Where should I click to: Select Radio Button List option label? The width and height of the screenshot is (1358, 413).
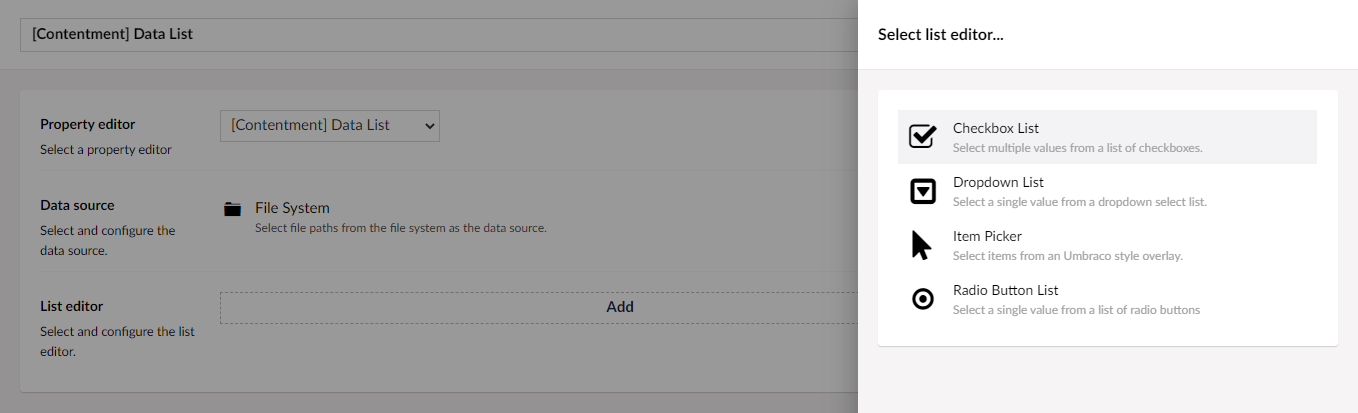(1005, 290)
